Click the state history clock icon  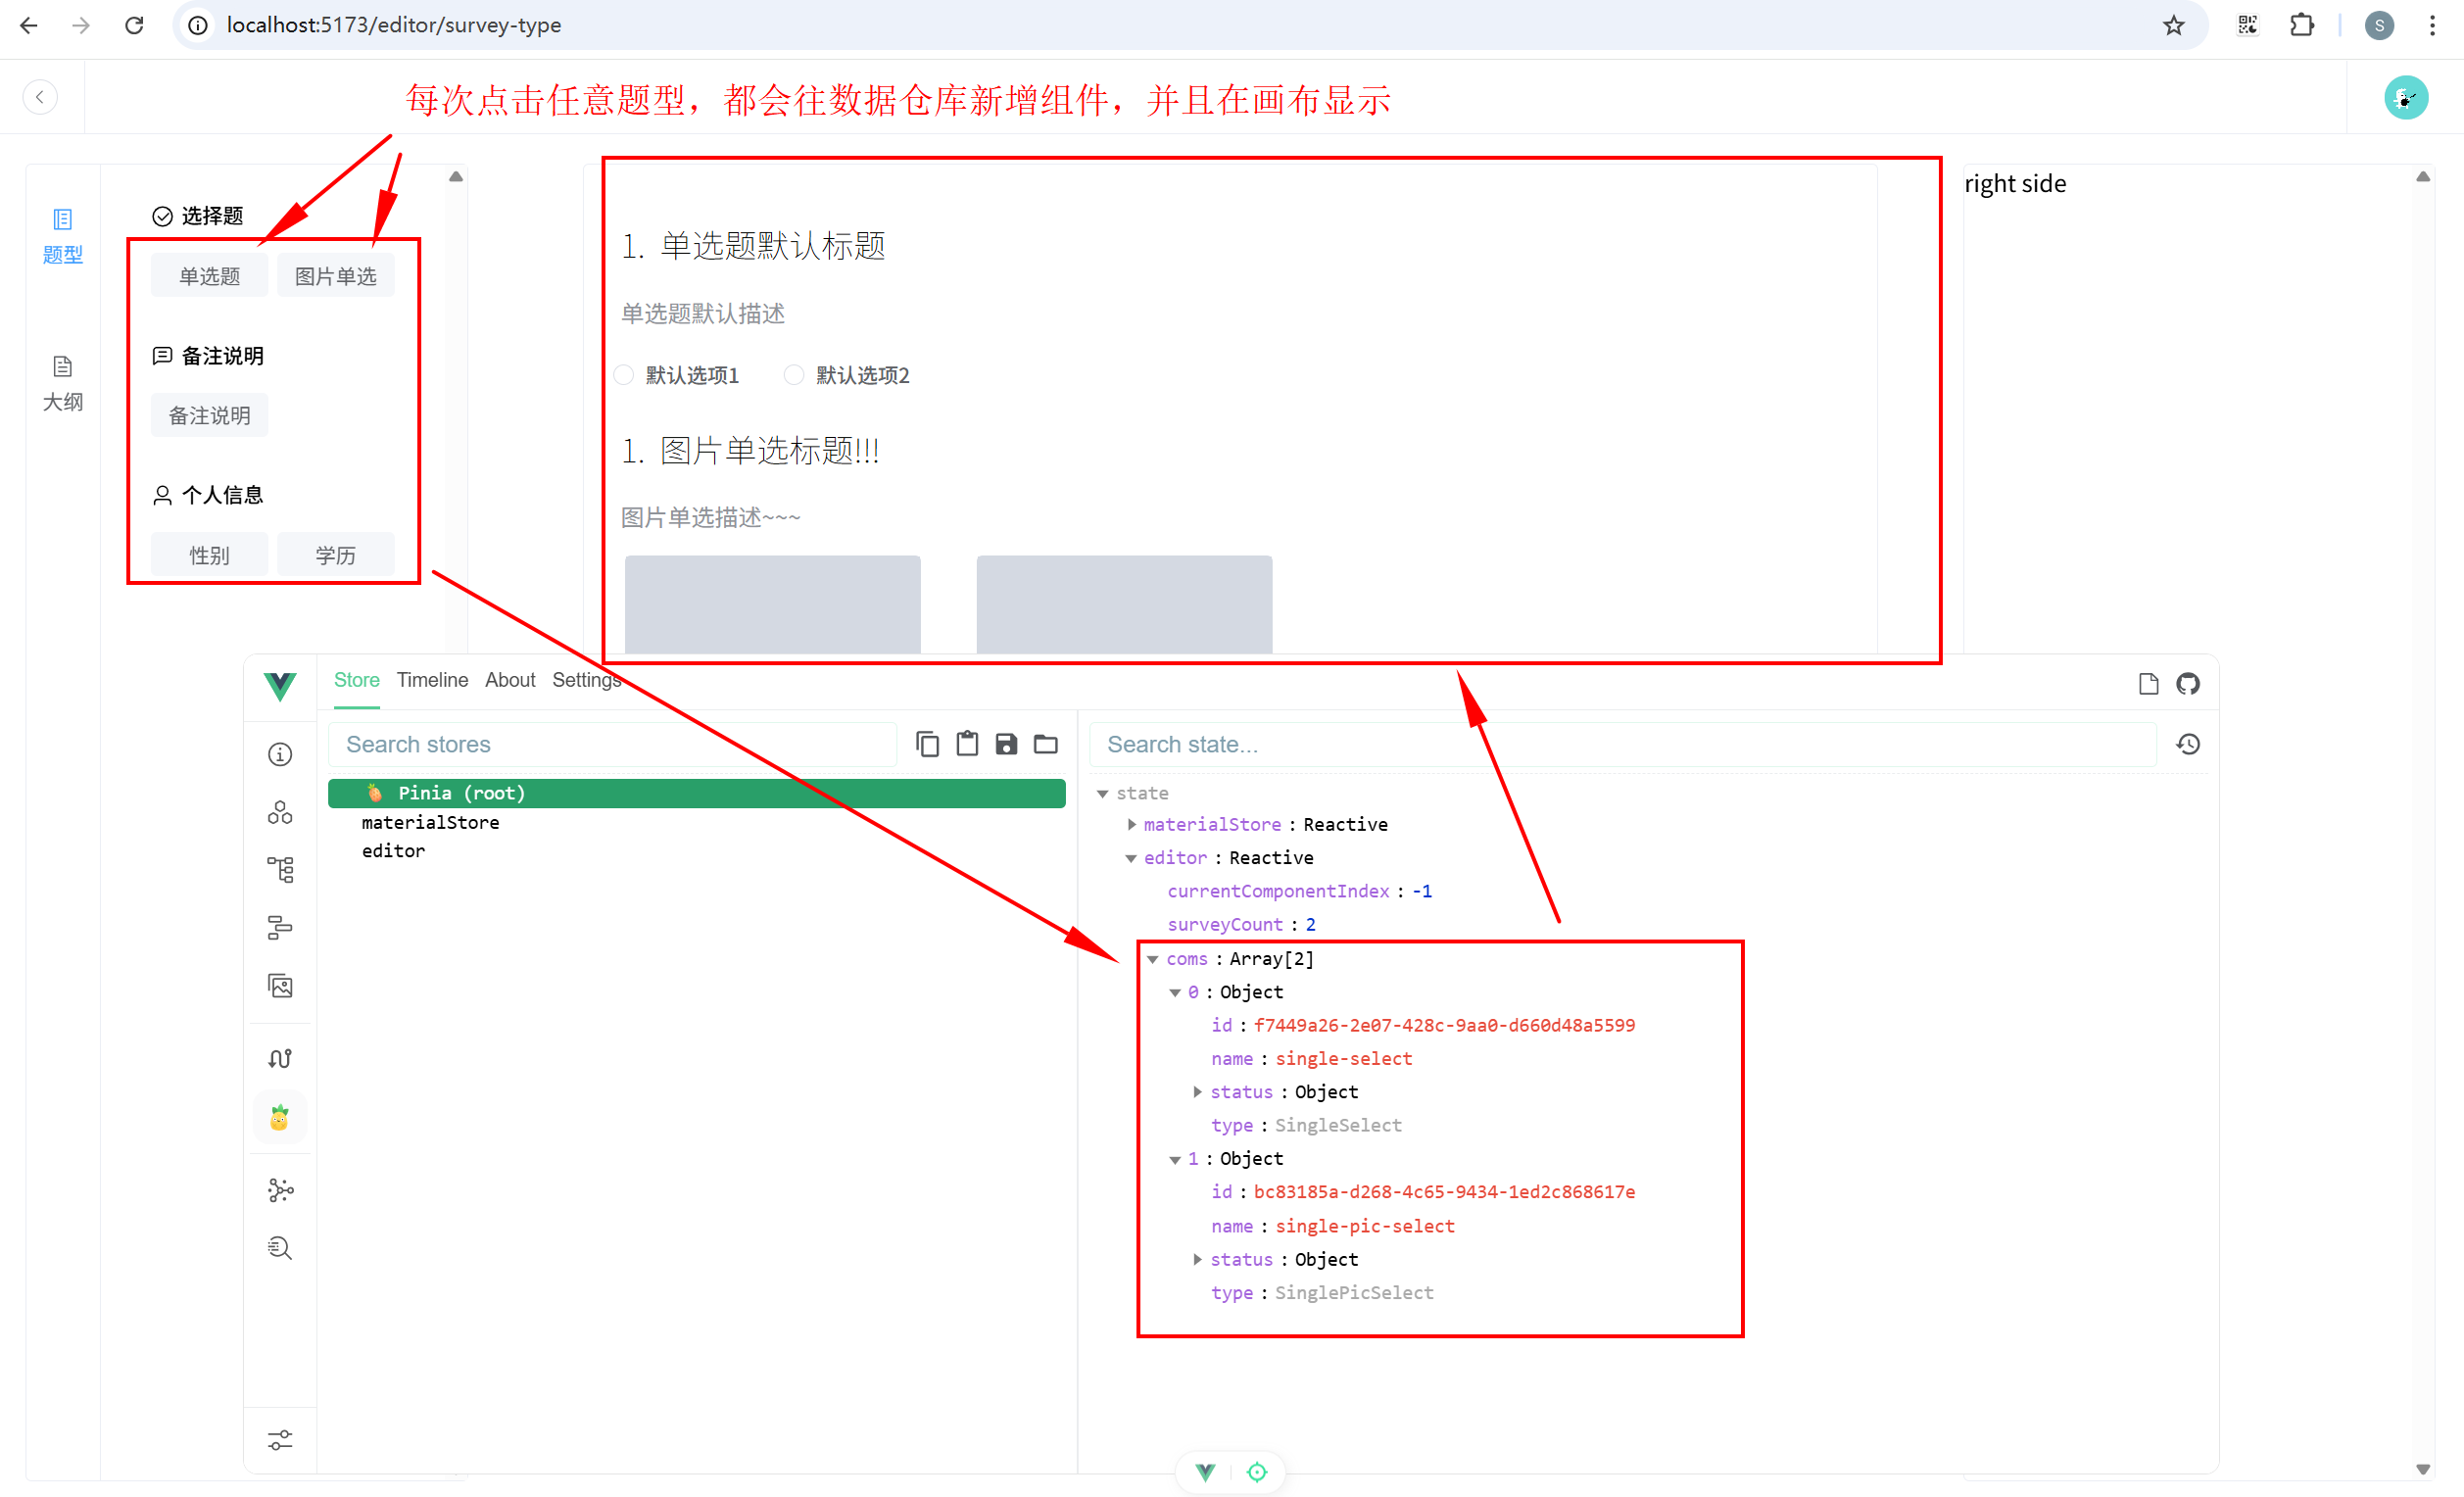(2188, 744)
